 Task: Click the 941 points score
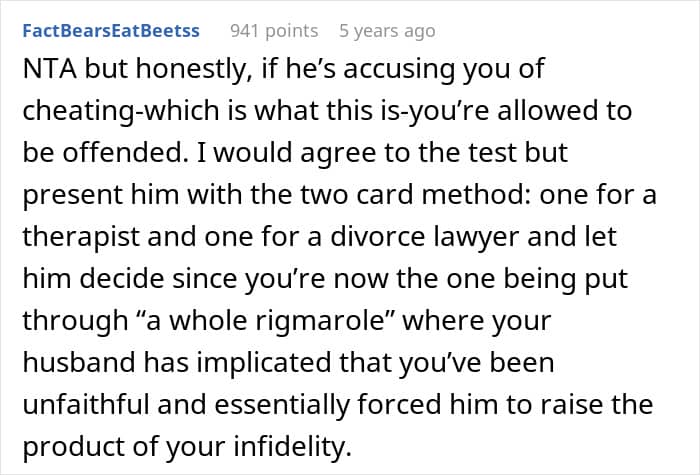pos(274,31)
